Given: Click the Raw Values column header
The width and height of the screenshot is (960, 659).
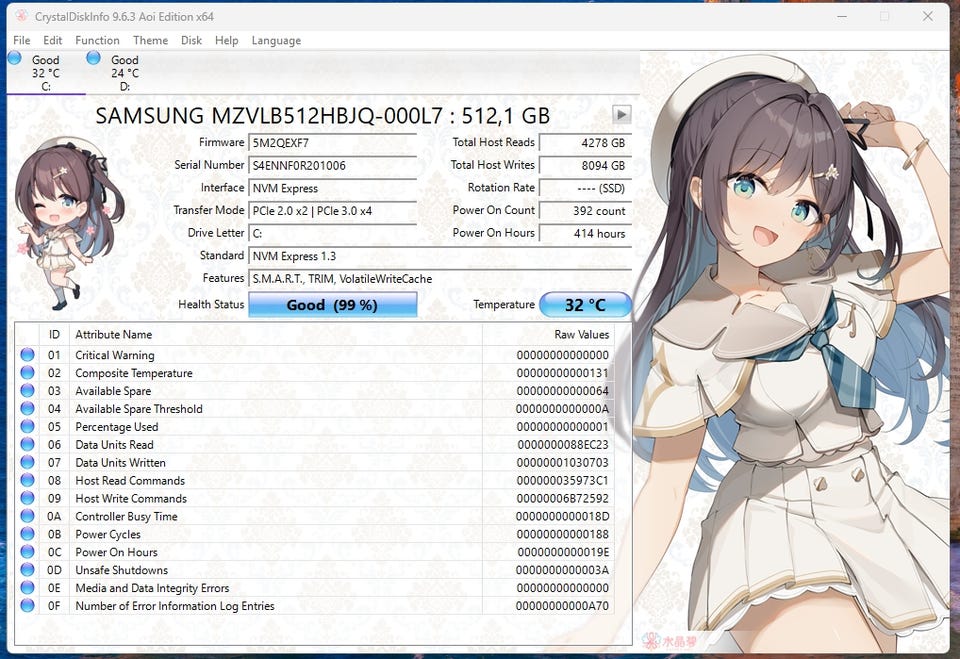Looking at the screenshot, I should tap(581, 335).
